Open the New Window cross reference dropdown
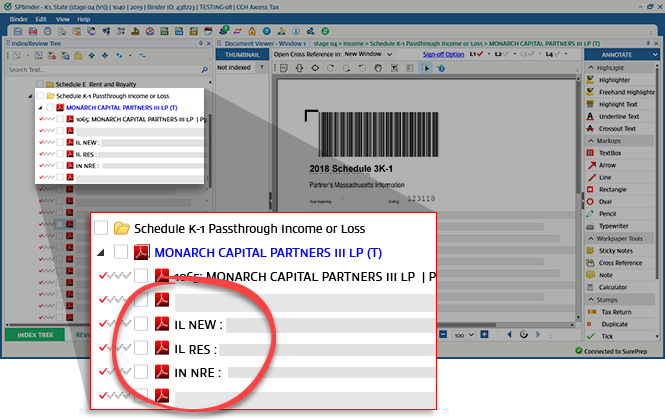665x419 pixels. [x=389, y=54]
